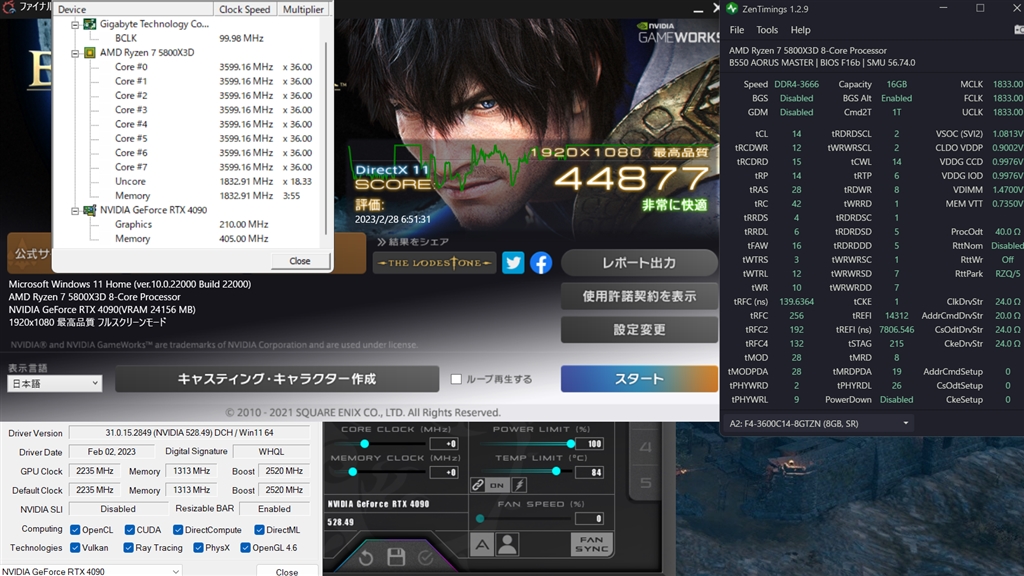Click the Fan Sync button

[x=592, y=545]
